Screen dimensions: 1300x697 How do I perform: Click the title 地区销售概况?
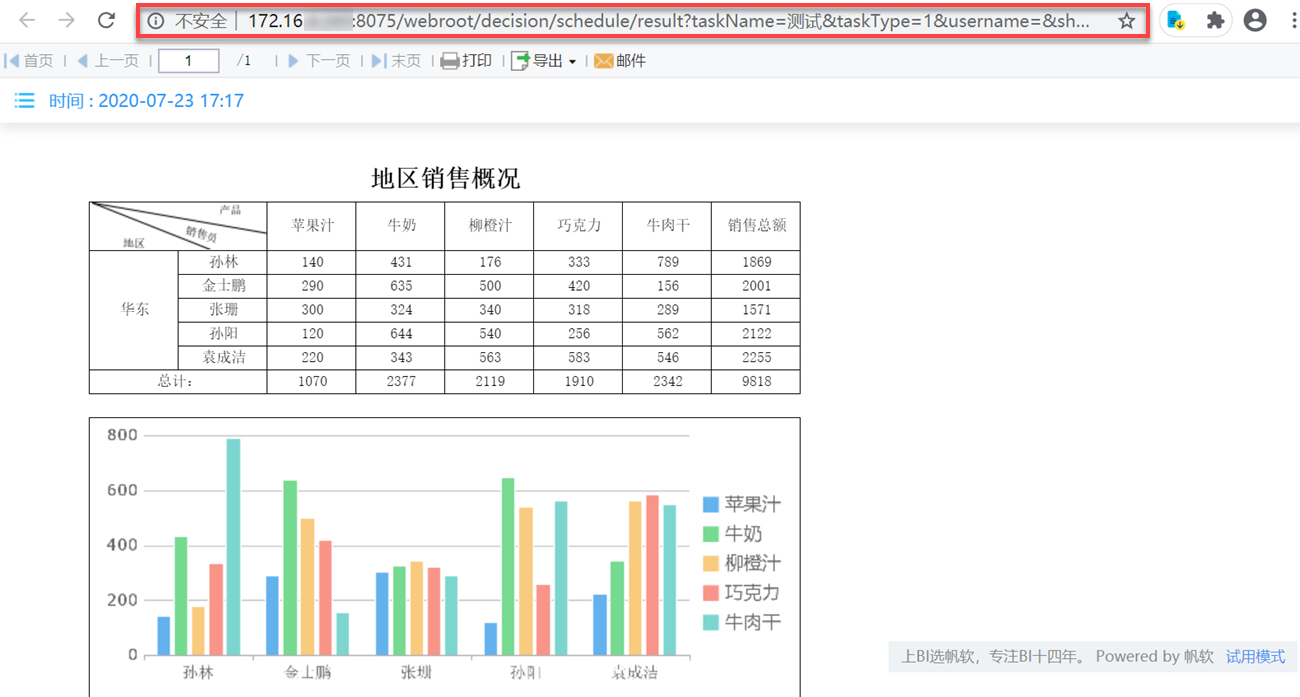445,179
